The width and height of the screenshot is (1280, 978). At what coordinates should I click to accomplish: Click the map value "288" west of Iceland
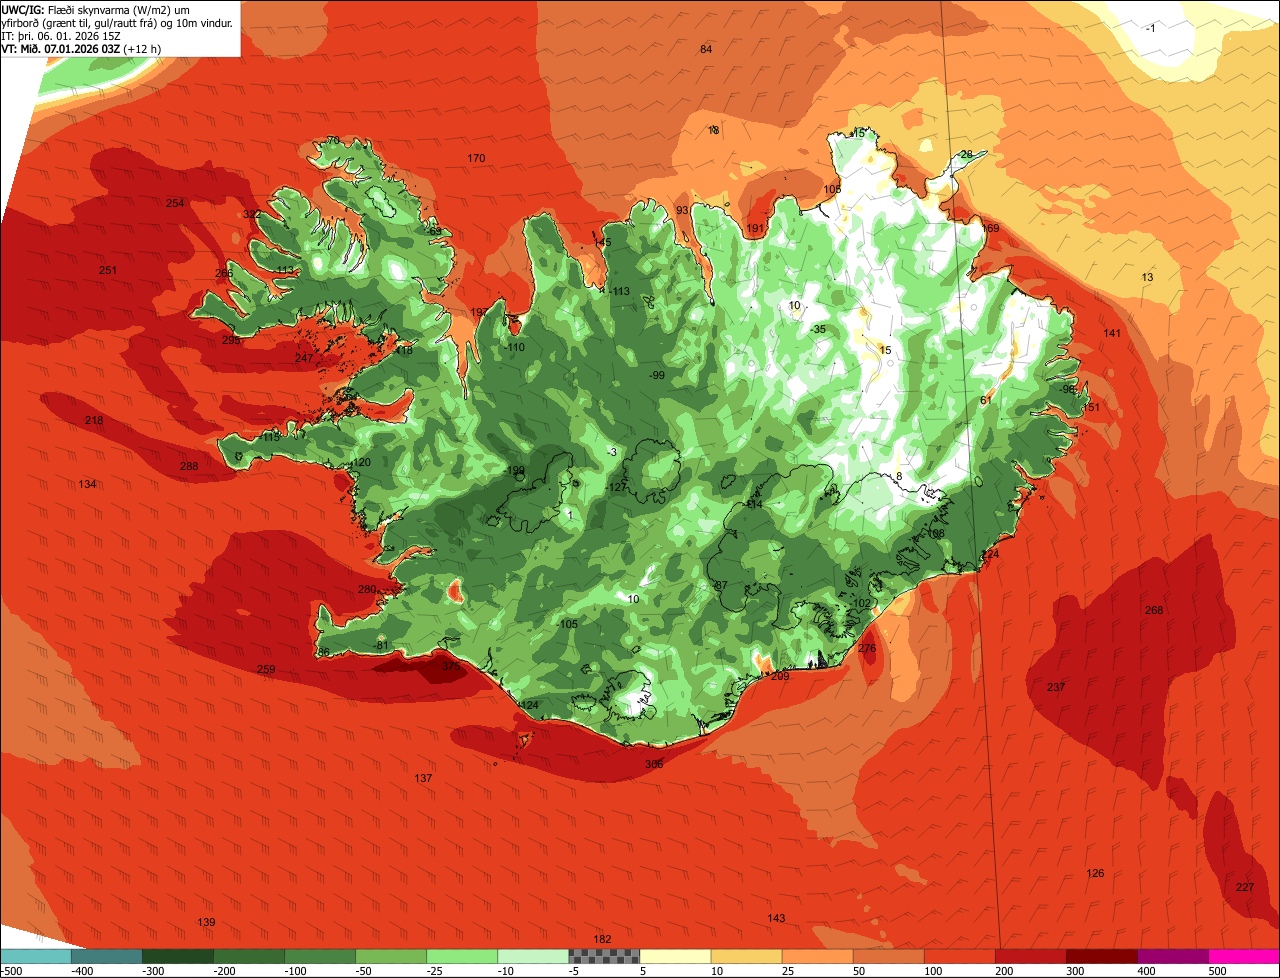coord(189,466)
